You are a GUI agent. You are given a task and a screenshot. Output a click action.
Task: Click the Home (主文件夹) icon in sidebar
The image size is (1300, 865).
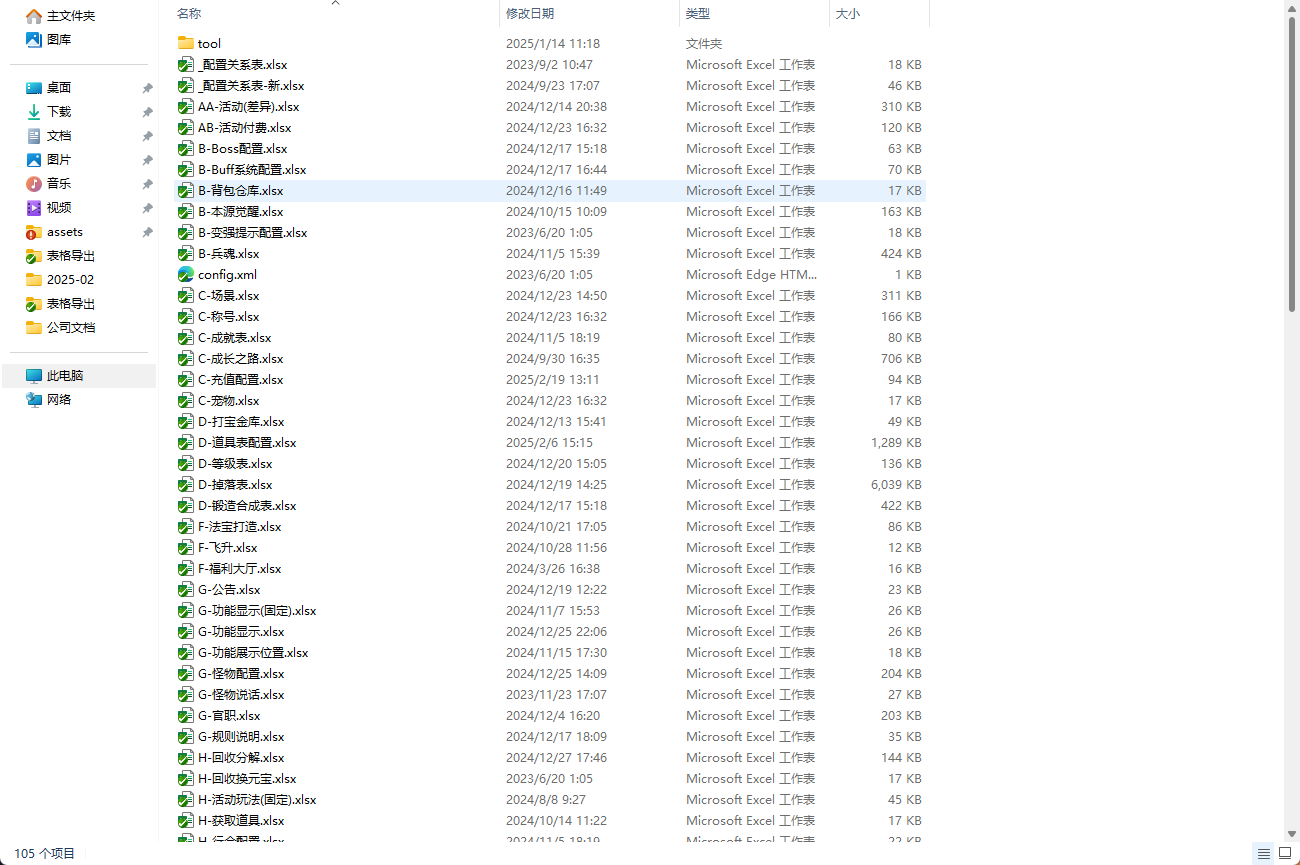(x=34, y=16)
